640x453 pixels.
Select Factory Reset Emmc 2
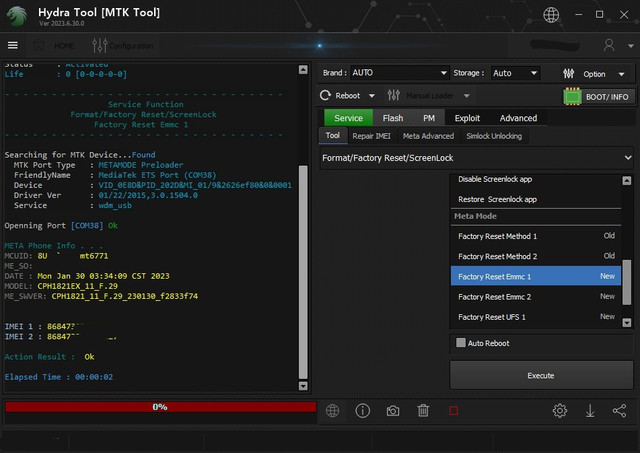pyautogui.click(x=536, y=297)
